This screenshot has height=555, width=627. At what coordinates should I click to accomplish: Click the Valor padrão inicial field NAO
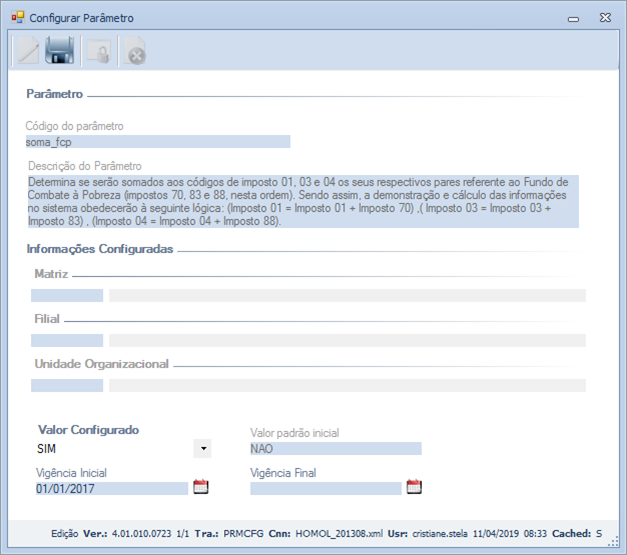click(x=336, y=449)
